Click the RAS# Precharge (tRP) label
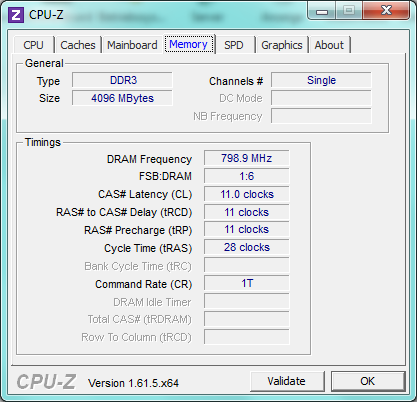This screenshot has width=418, height=403. pos(138,230)
